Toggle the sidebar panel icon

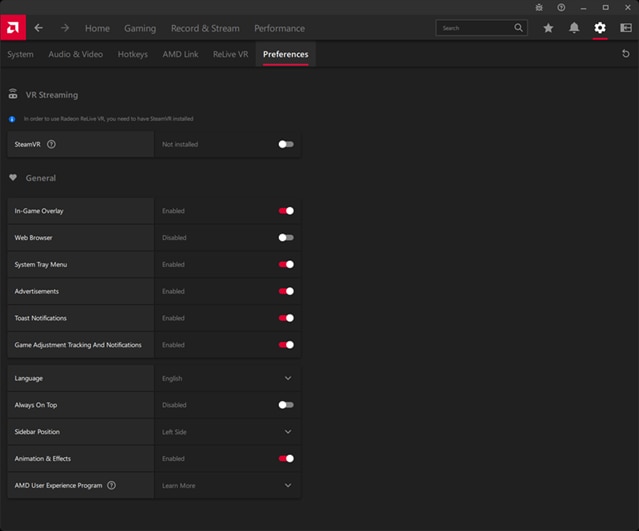pyautogui.click(x=626, y=28)
